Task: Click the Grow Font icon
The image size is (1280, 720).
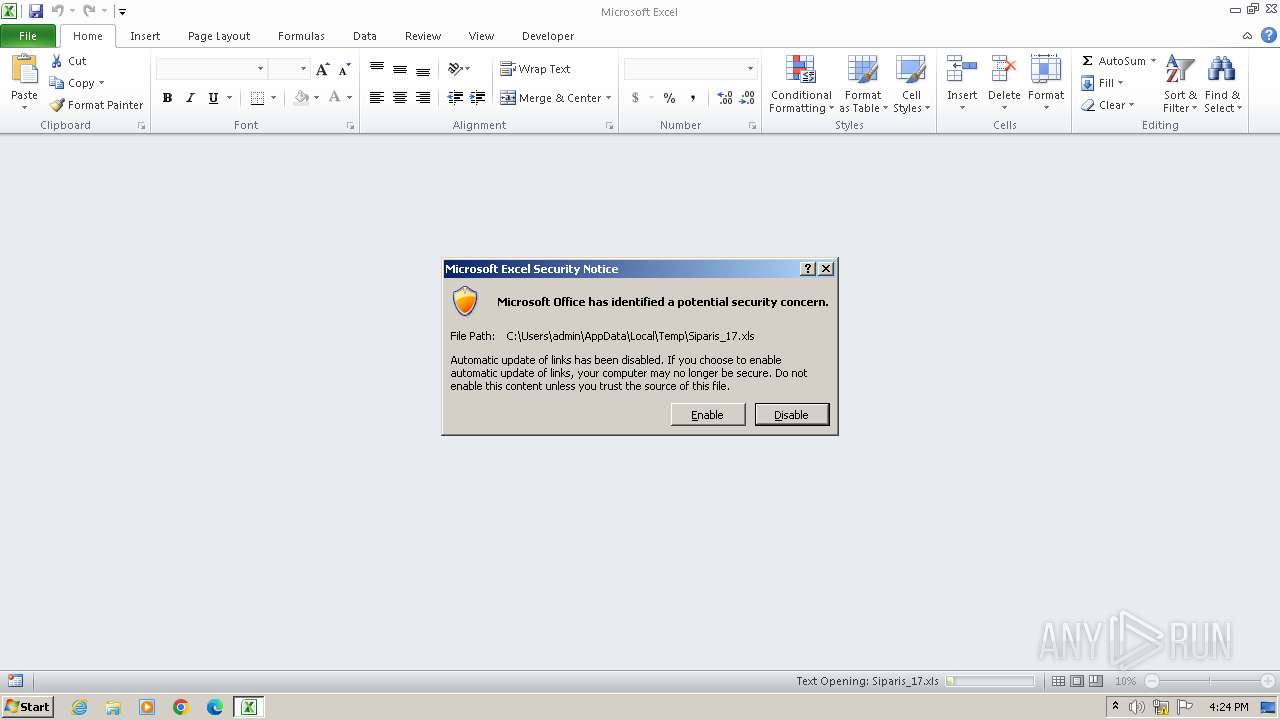Action: [322, 69]
